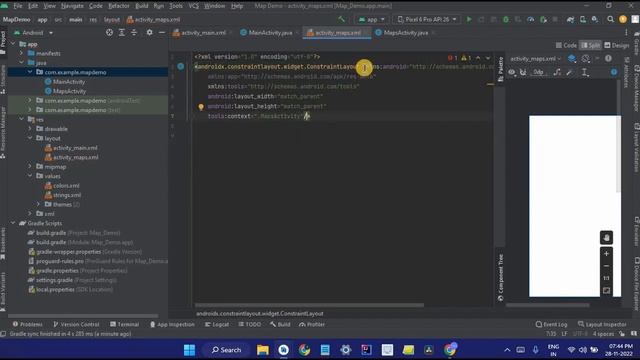Screen dimensions: 640x360
Task: Toggle autoconnect magnet icon
Action: click(523, 72)
